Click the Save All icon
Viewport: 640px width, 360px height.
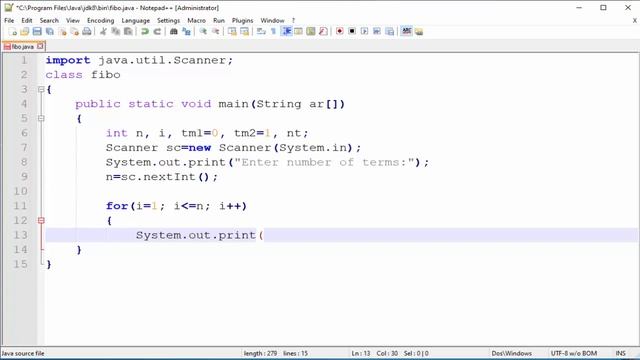[50, 31]
